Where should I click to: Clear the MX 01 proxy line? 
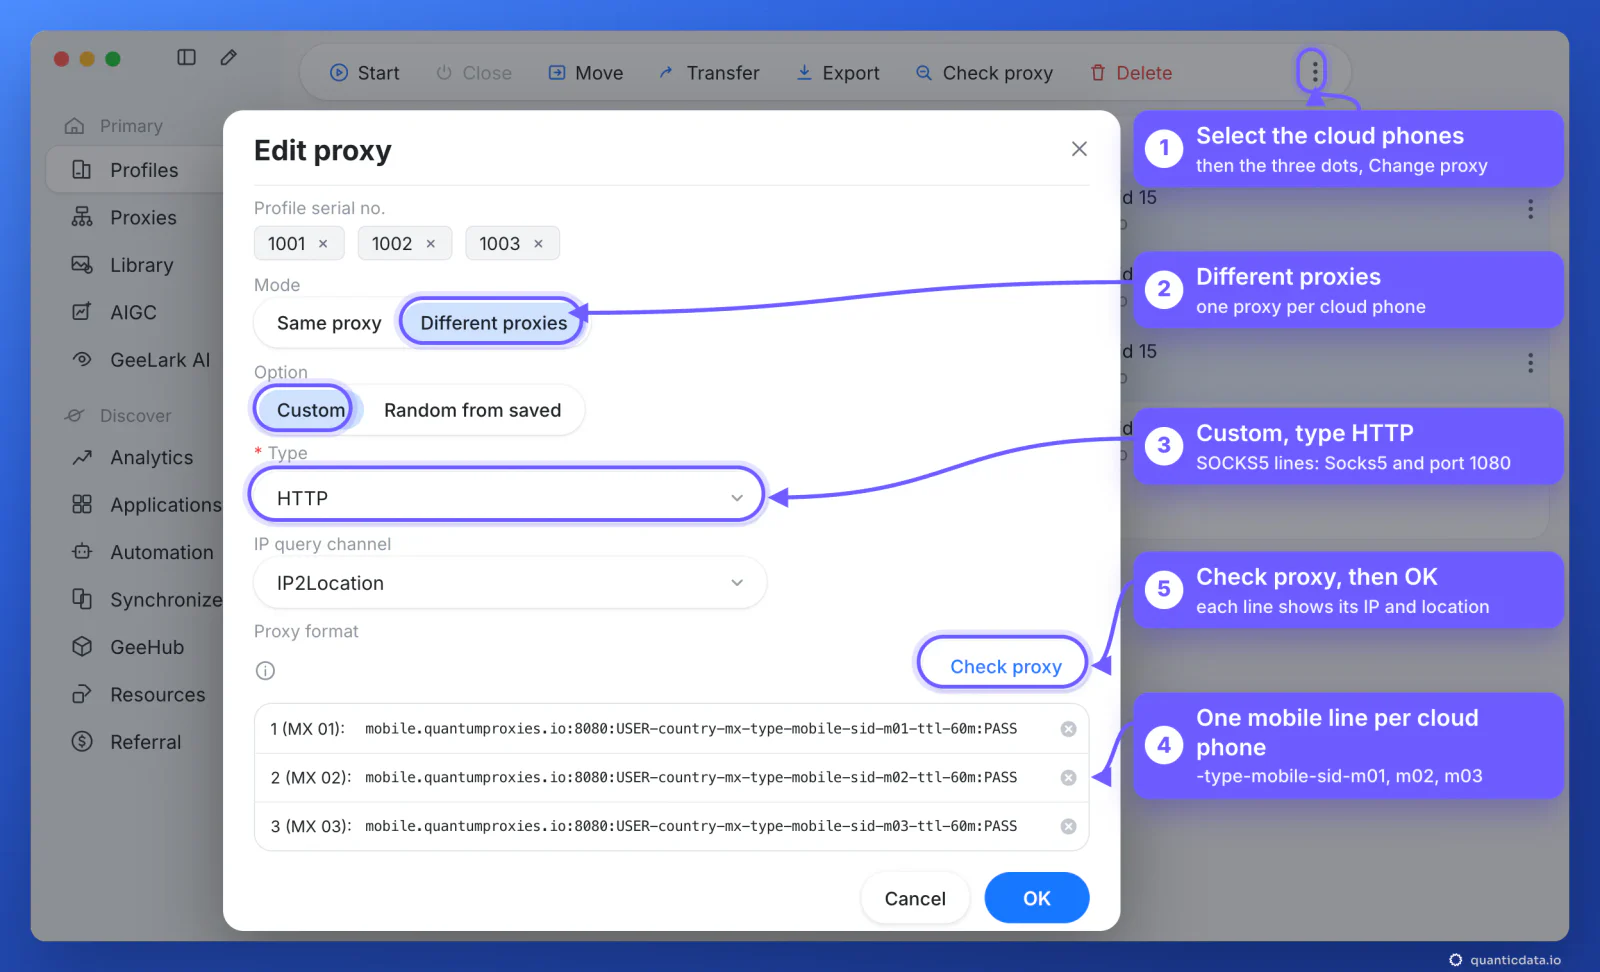[x=1068, y=729]
